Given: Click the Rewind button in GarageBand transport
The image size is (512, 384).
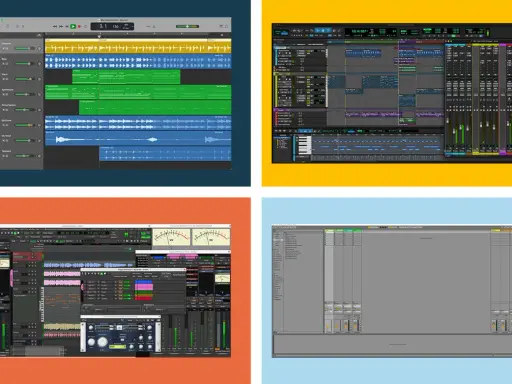Looking at the screenshot, I should click(x=55, y=26).
